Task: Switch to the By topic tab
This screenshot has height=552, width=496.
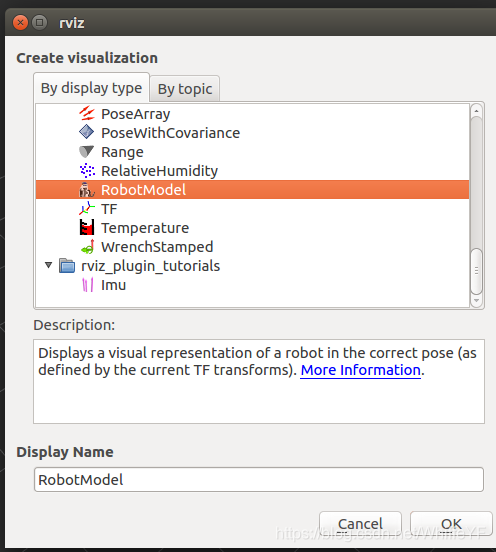Action: [185, 89]
